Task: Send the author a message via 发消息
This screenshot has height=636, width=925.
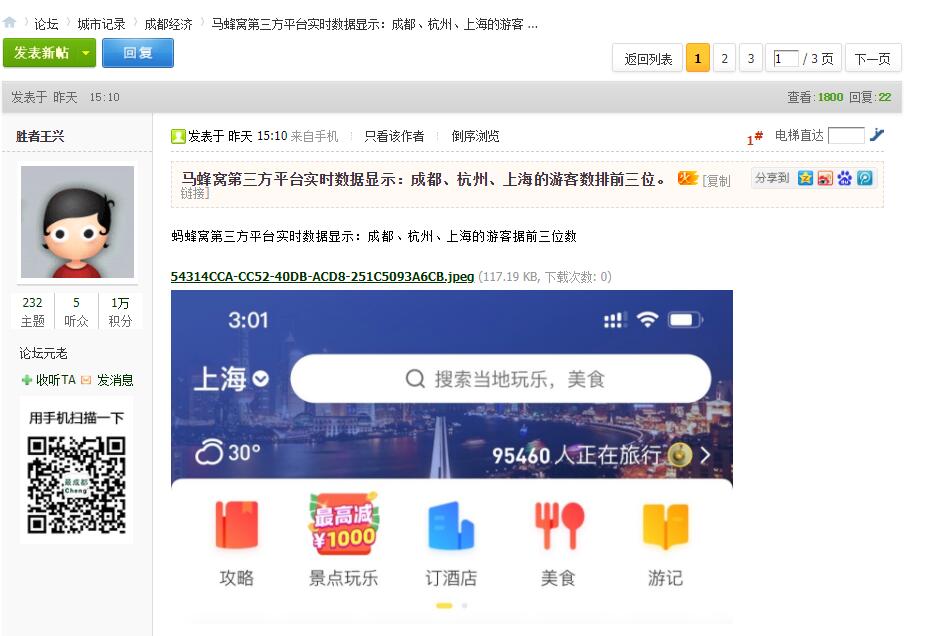Action: [x=107, y=380]
